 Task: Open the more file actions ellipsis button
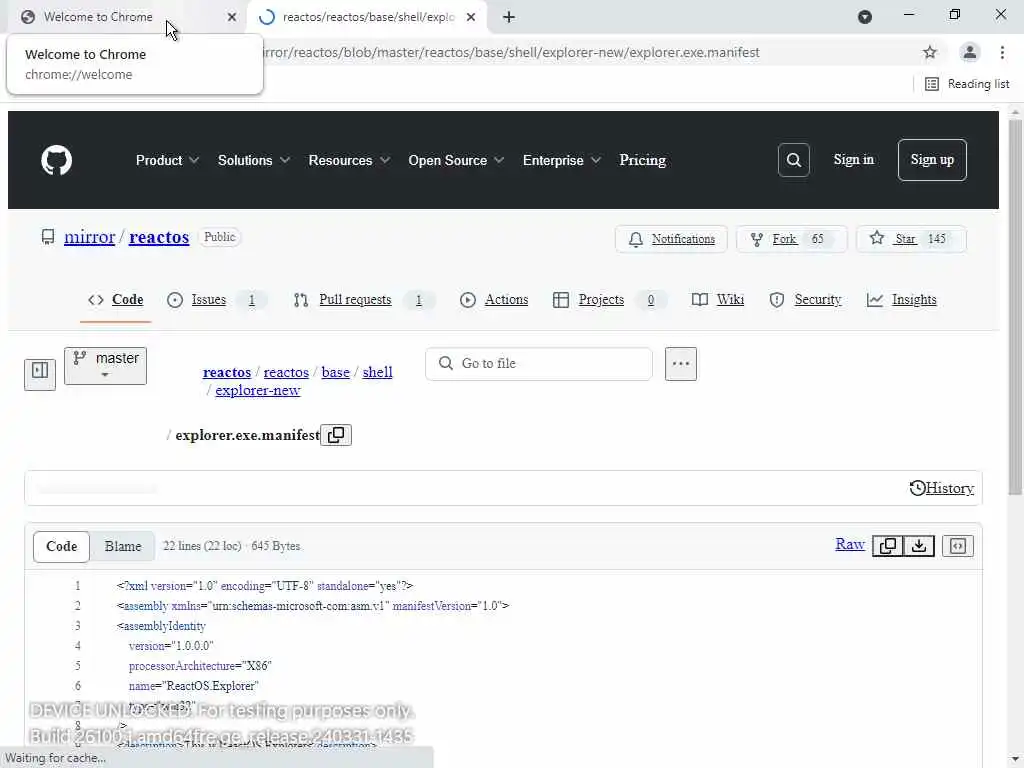click(x=680, y=364)
